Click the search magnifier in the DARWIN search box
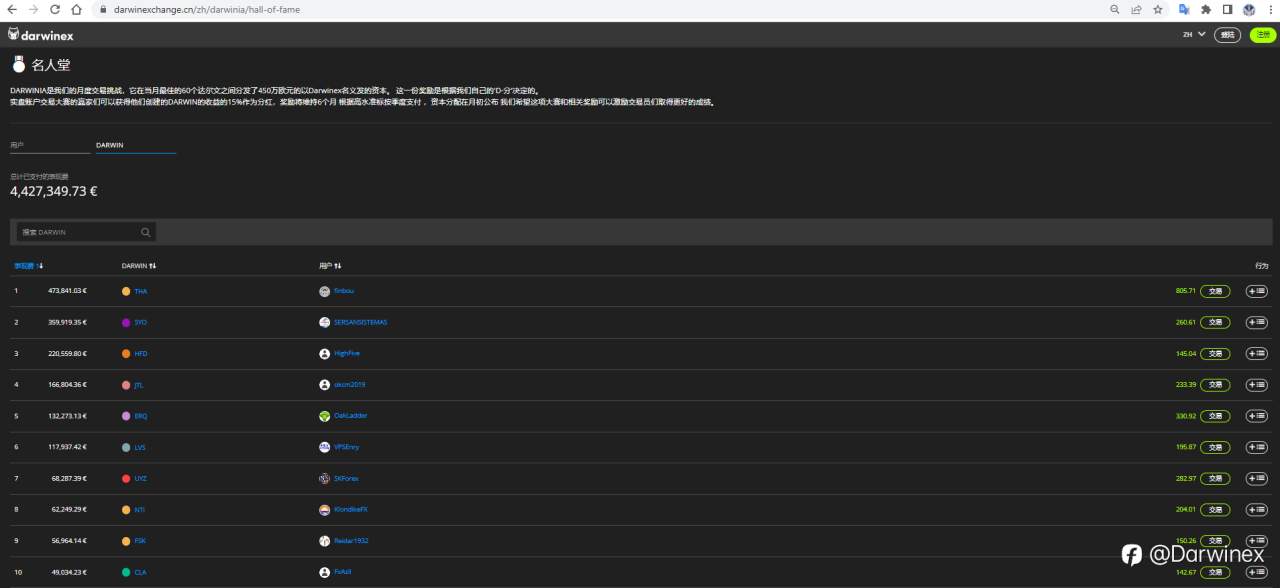This screenshot has height=588, width=1280. click(146, 232)
